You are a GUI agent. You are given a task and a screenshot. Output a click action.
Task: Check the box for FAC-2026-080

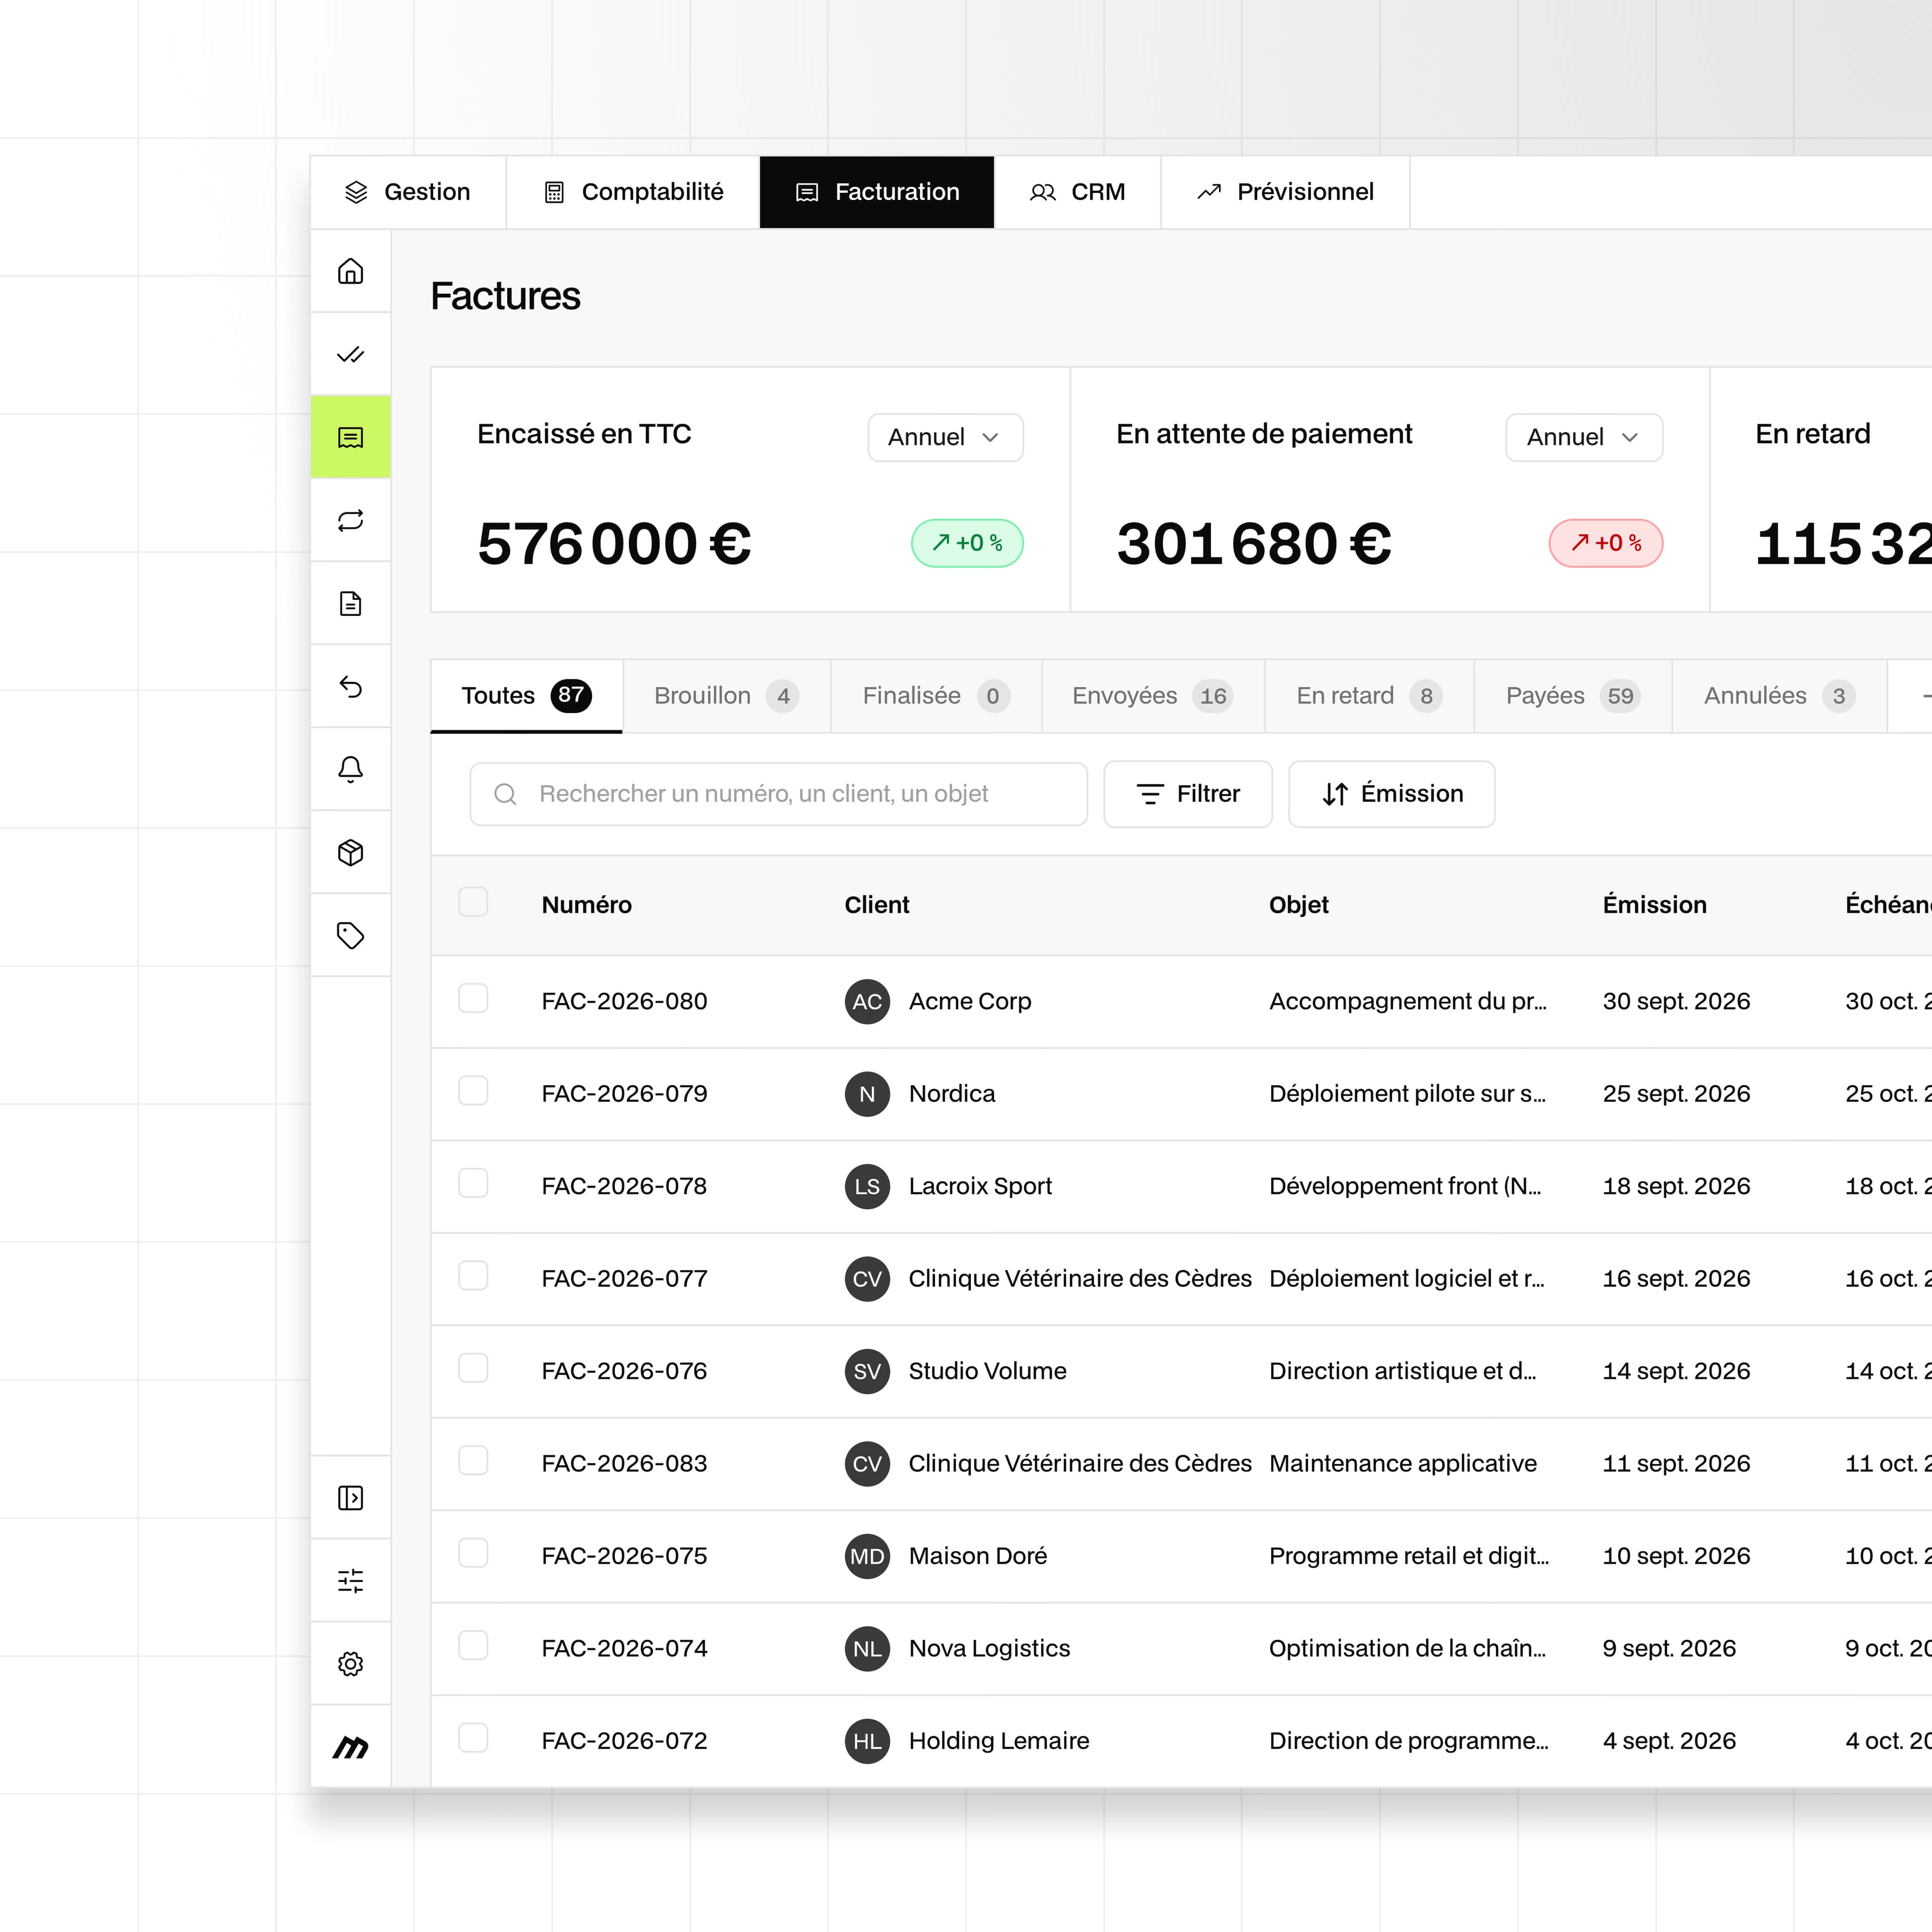pos(473,998)
